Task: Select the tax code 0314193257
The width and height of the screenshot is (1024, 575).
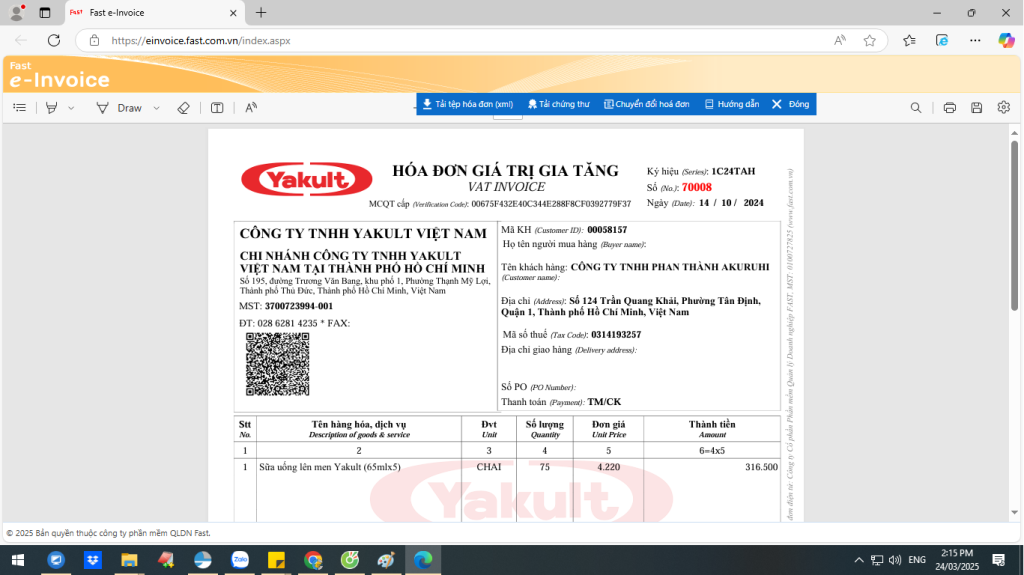Action: point(616,335)
